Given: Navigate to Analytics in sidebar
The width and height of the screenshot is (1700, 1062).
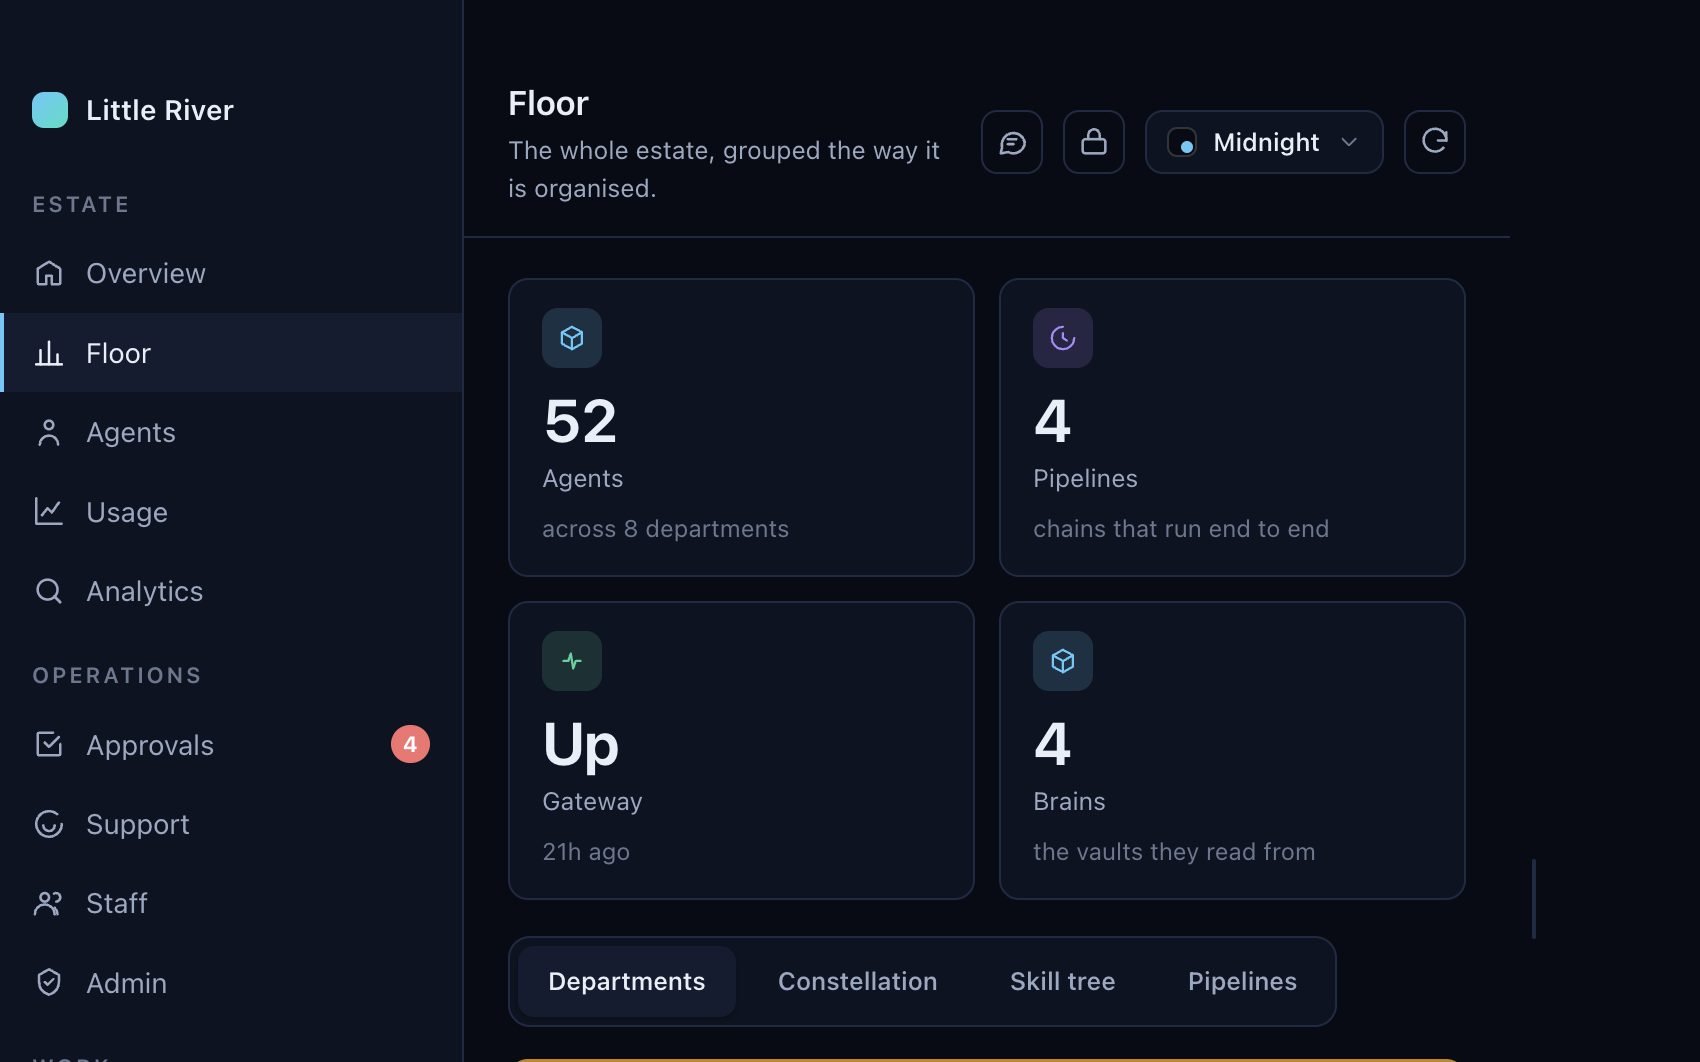Looking at the screenshot, I should 231,591.
